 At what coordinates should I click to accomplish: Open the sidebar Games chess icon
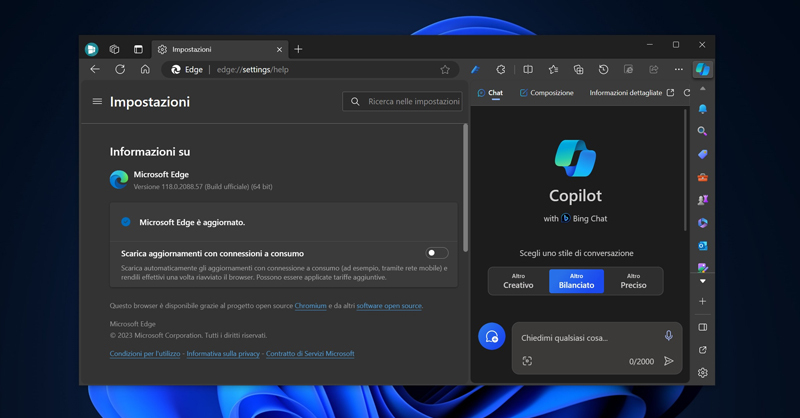pyautogui.click(x=703, y=200)
